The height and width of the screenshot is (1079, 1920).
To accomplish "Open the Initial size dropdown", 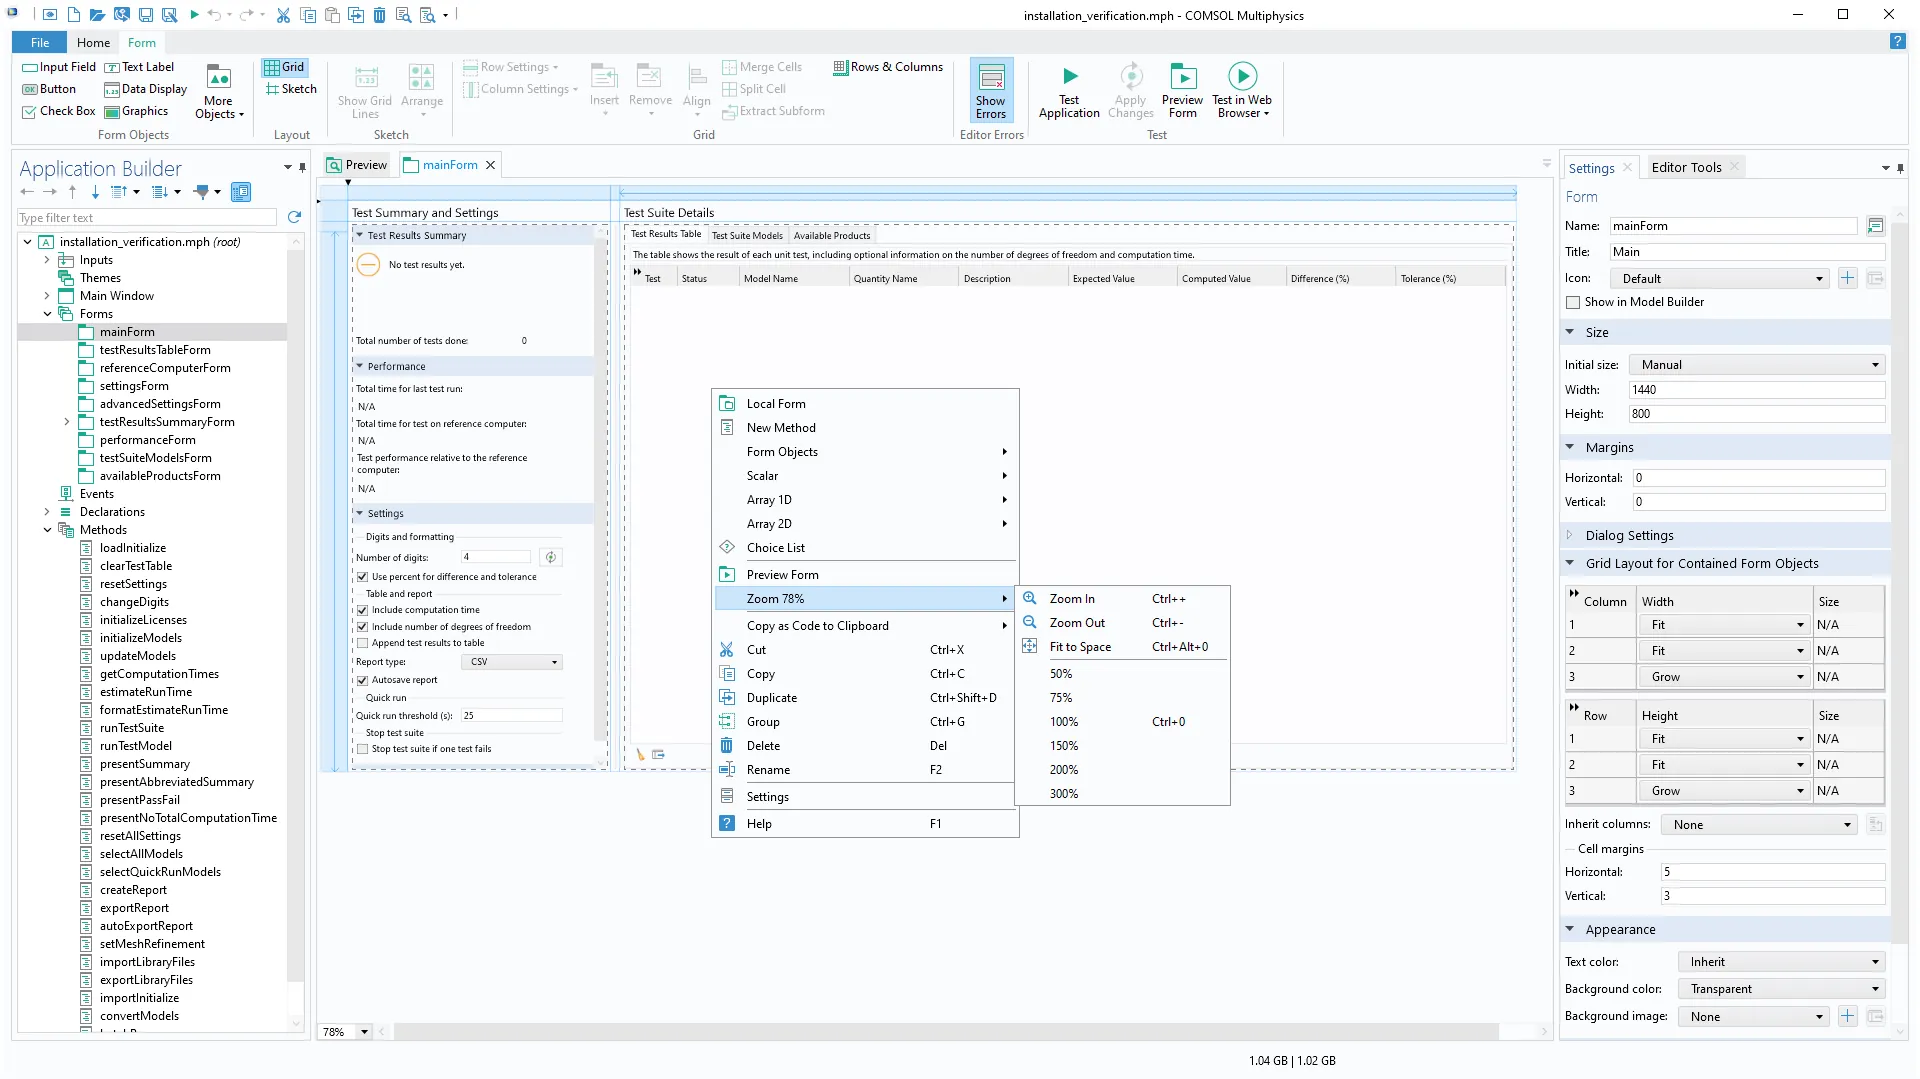I will [1756, 365].
